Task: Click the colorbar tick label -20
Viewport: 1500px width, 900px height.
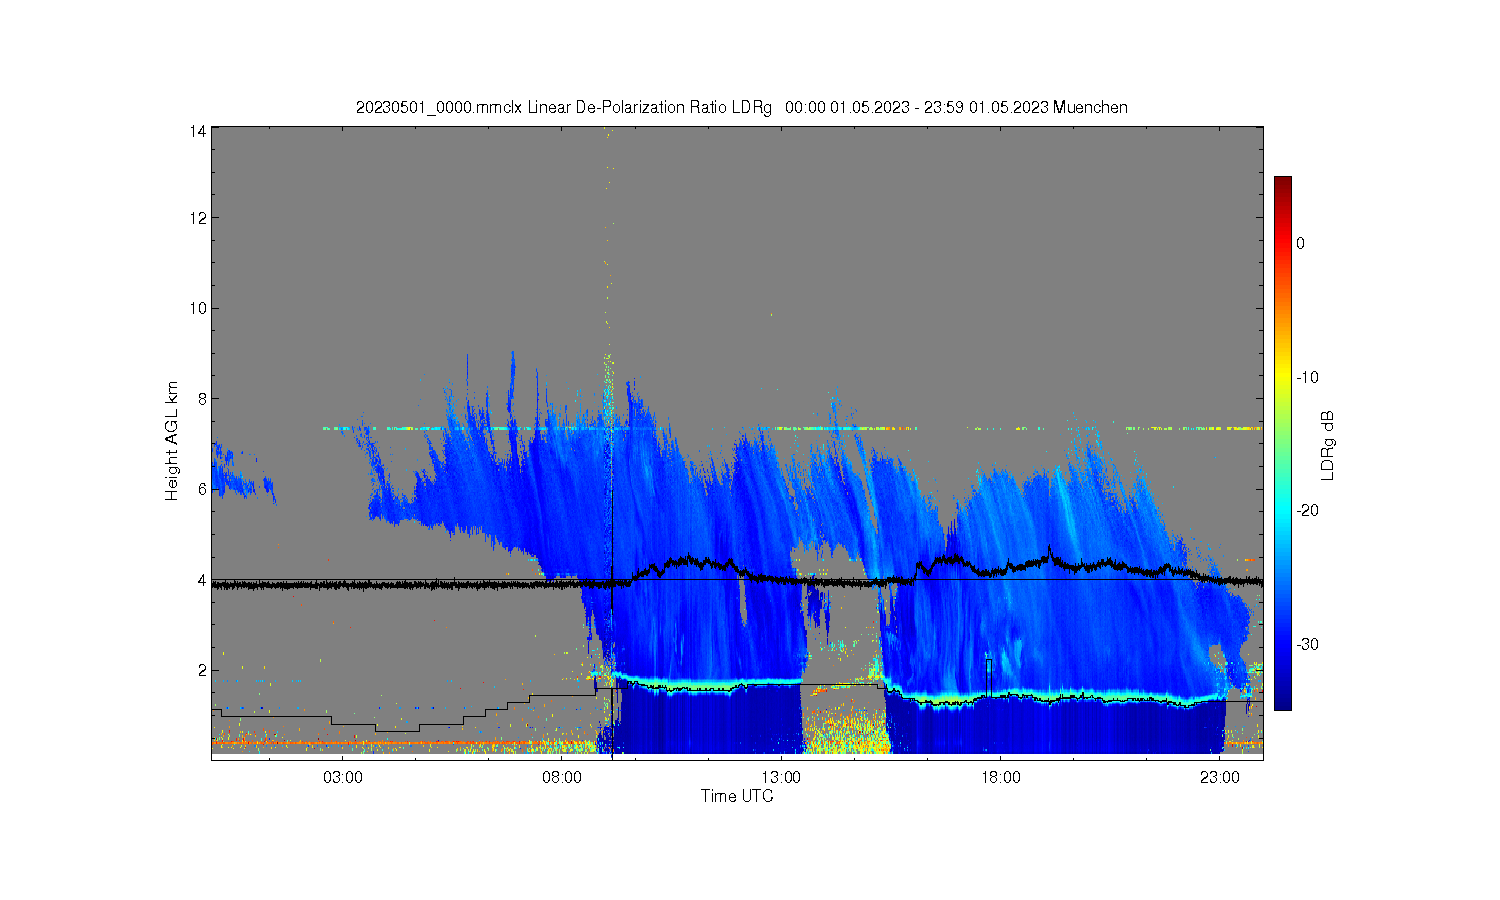Action: (1308, 510)
